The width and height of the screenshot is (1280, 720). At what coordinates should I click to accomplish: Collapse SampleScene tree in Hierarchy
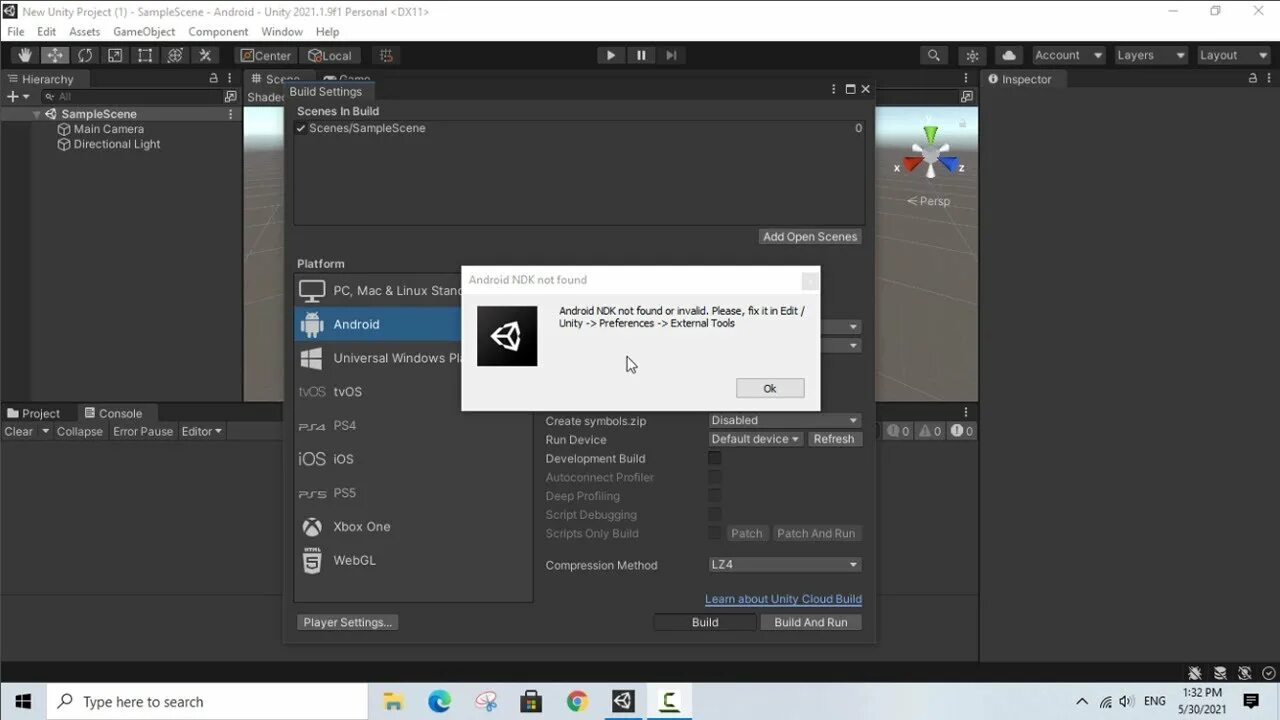(37, 114)
